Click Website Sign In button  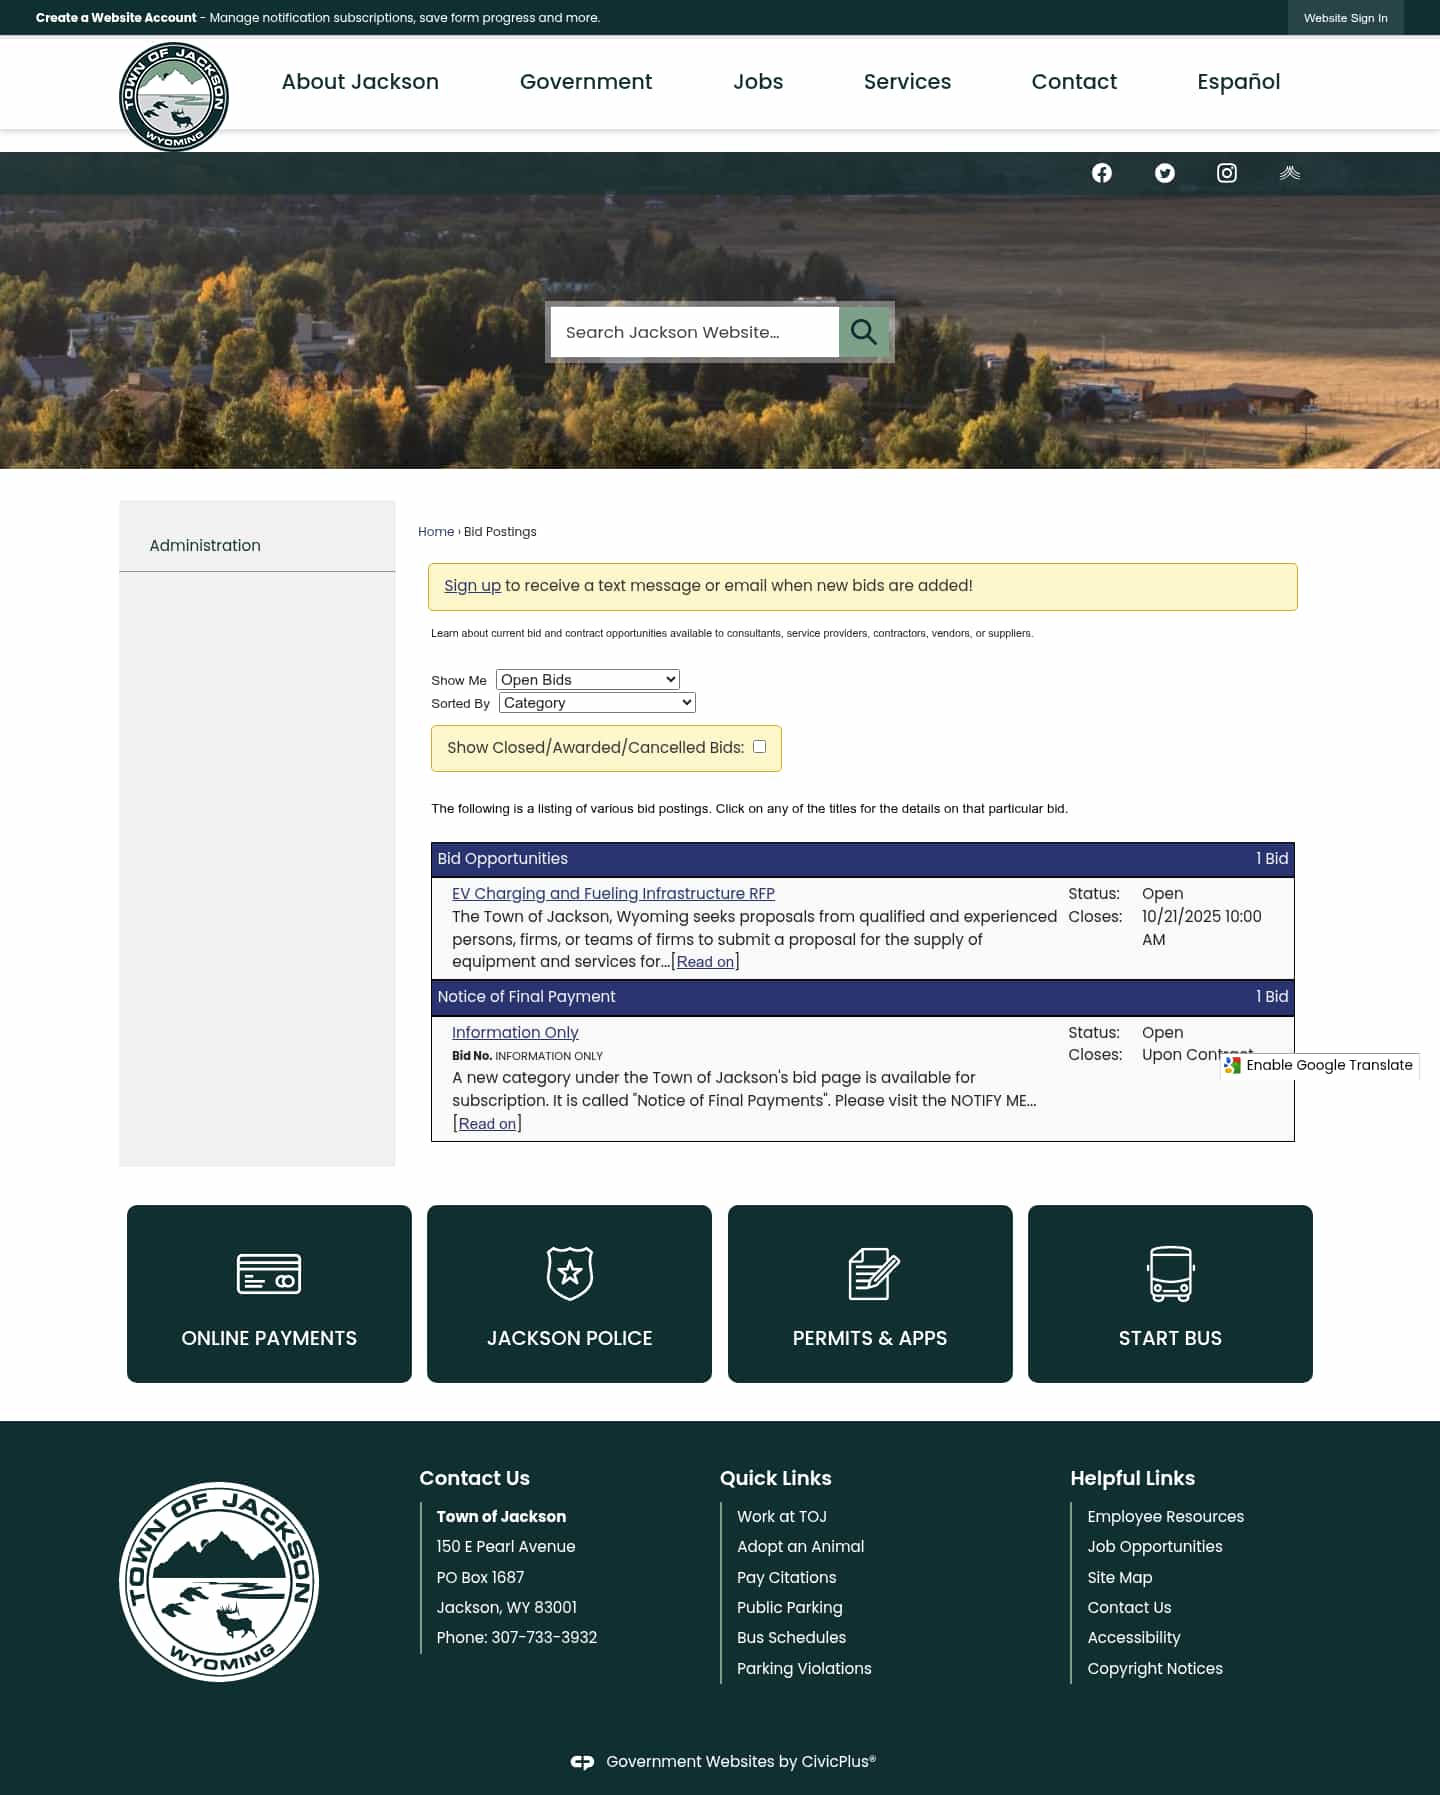click(1346, 18)
